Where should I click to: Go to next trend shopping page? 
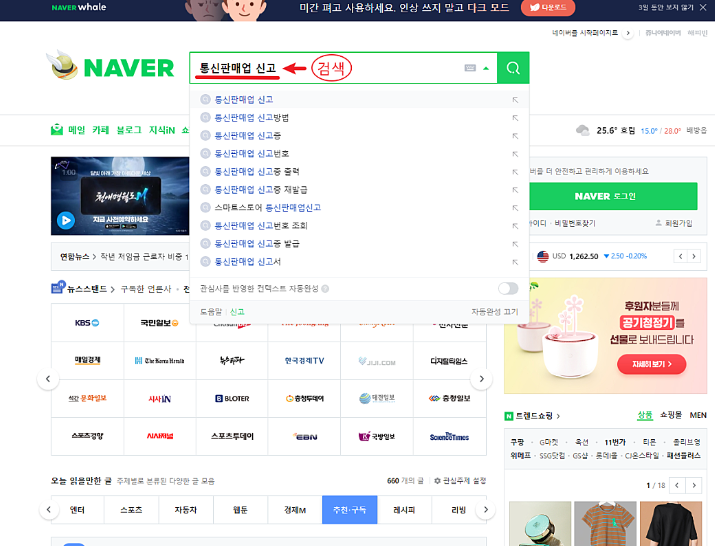tap(694, 485)
